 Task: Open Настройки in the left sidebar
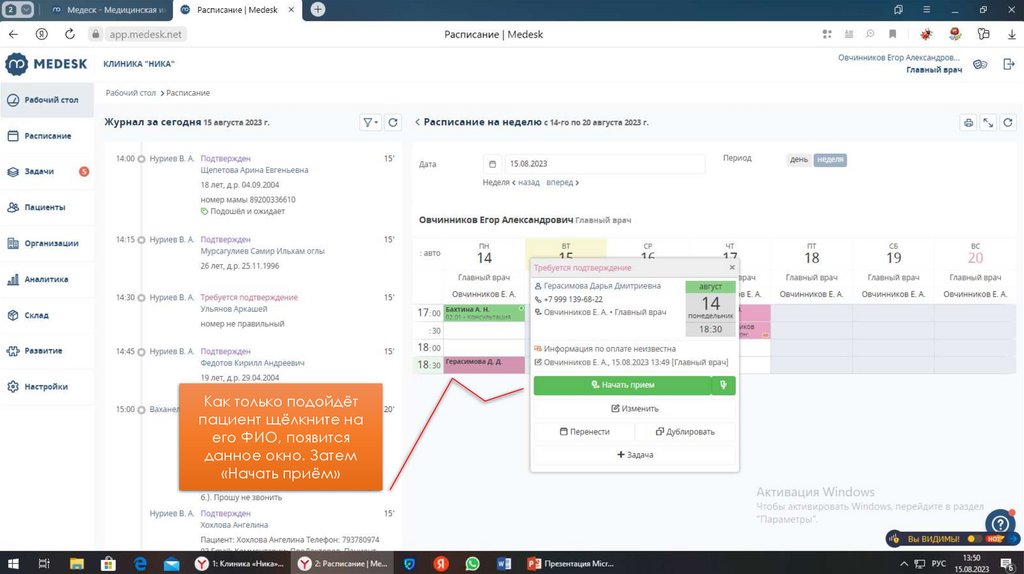[x=46, y=386]
